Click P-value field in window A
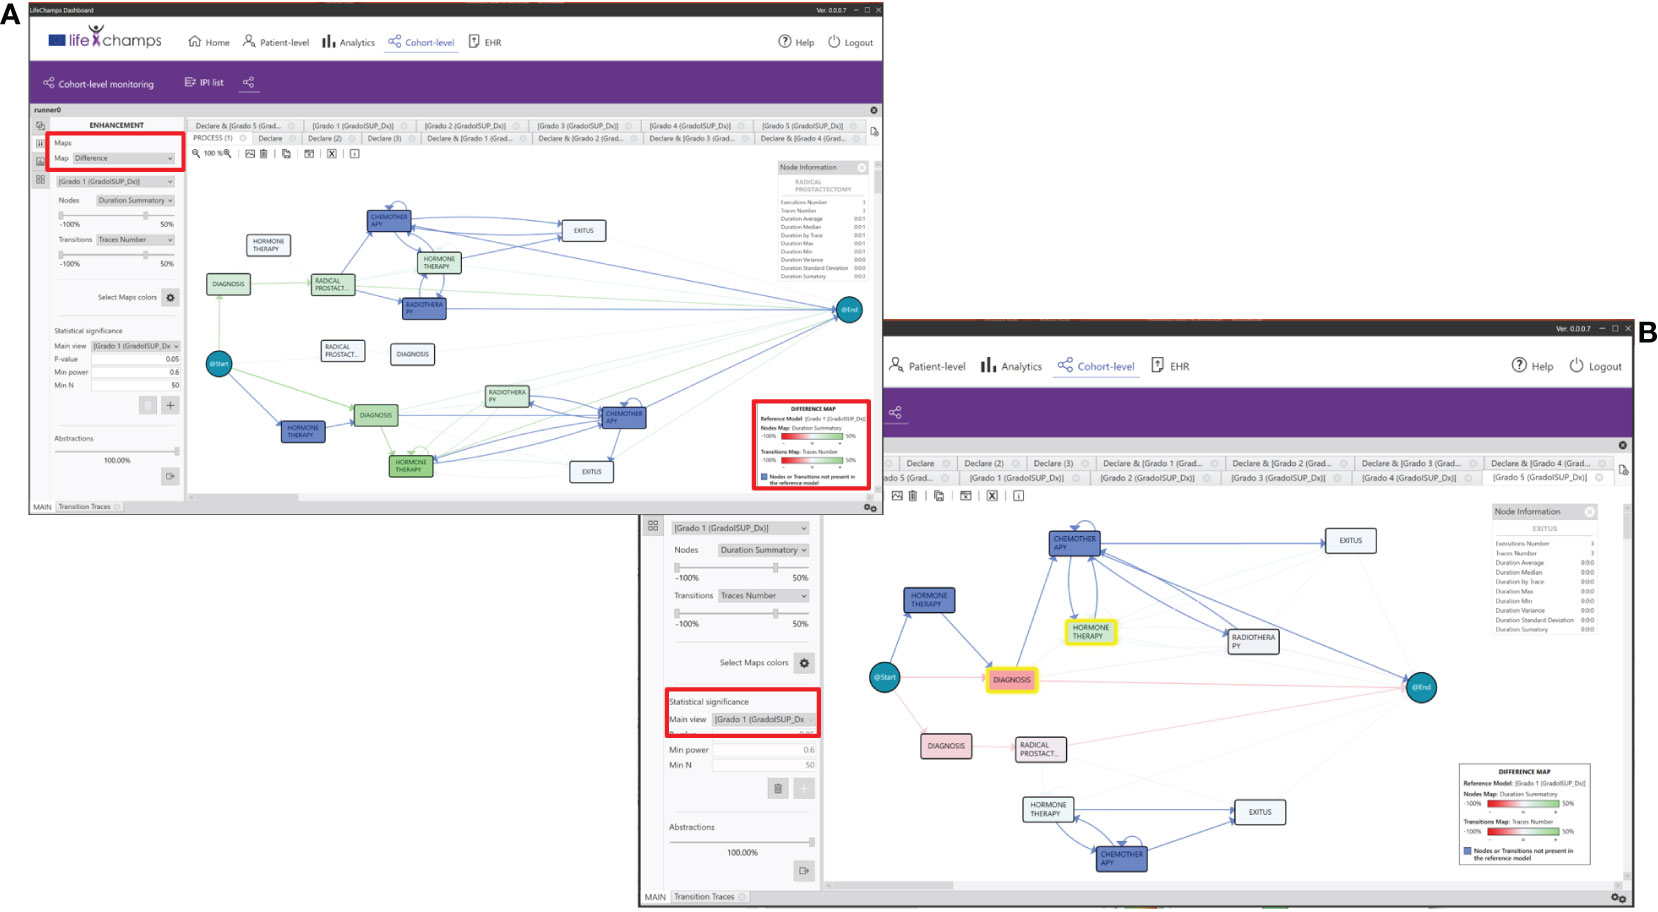This screenshot has width=1658, height=912. 135,359
